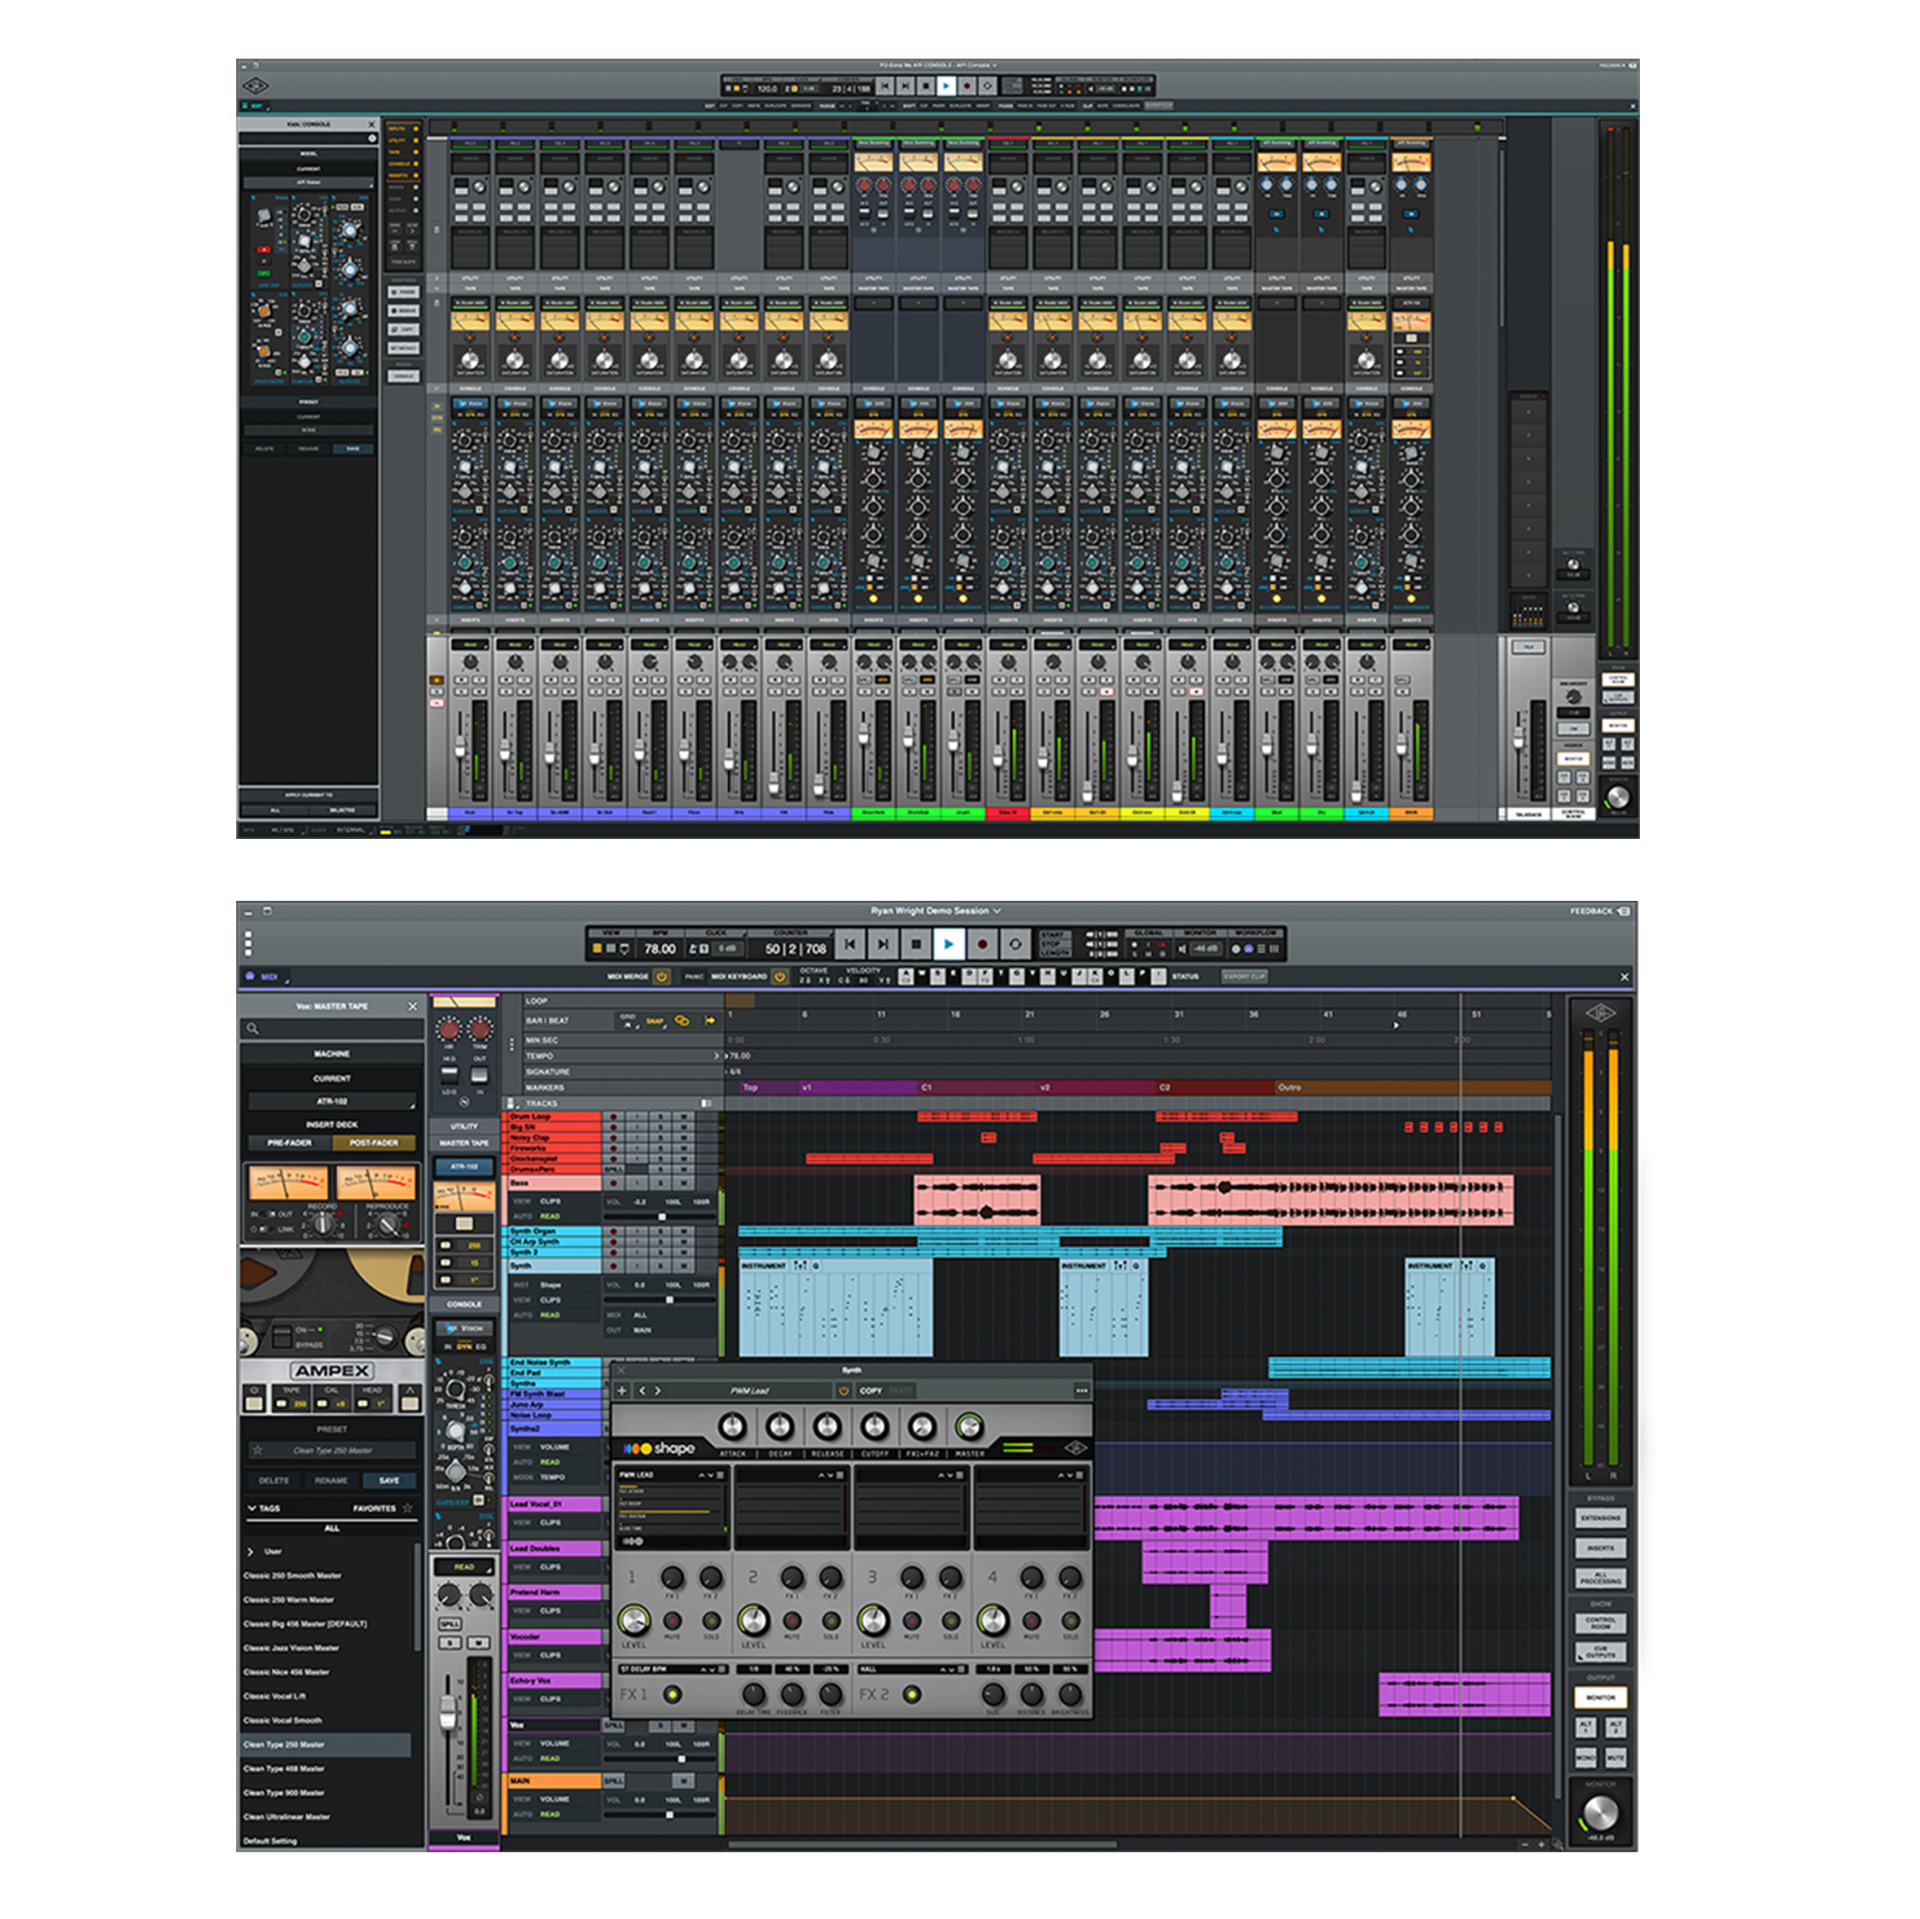This screenshot has width=1920, height=1919.
Task: Click the EXPORT CLIP button
Action: click(x=1243, y=977)
